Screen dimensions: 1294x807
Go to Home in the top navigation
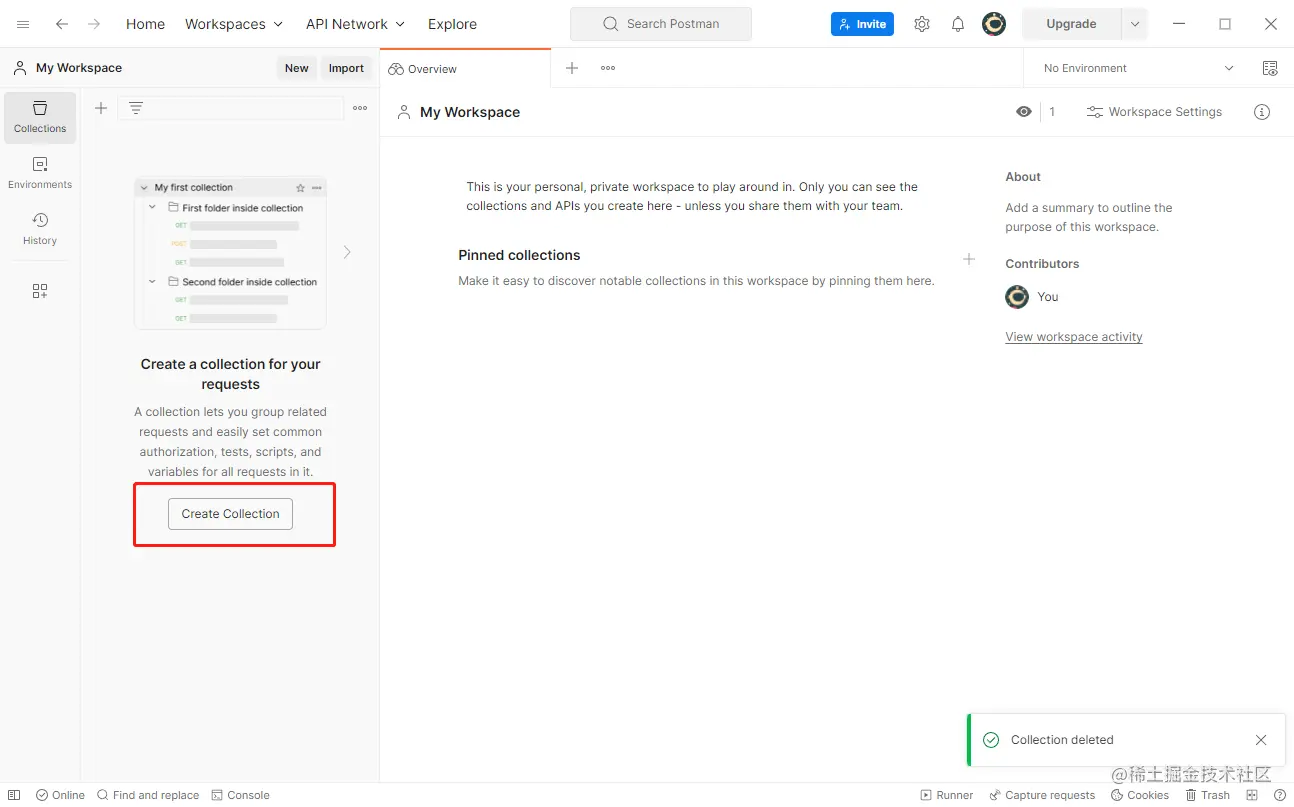[144, 23]
